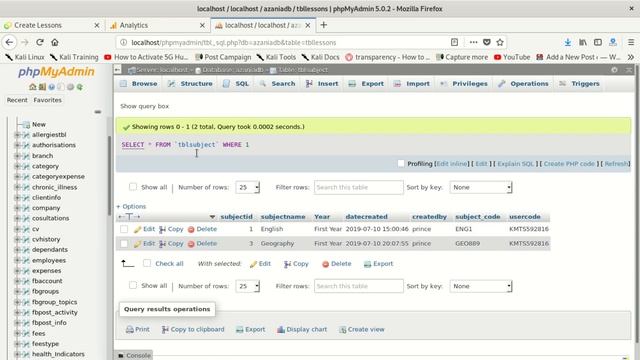The image size is (640, 360).
Task: Click Show query box link
Action: [x=144, y=106]
